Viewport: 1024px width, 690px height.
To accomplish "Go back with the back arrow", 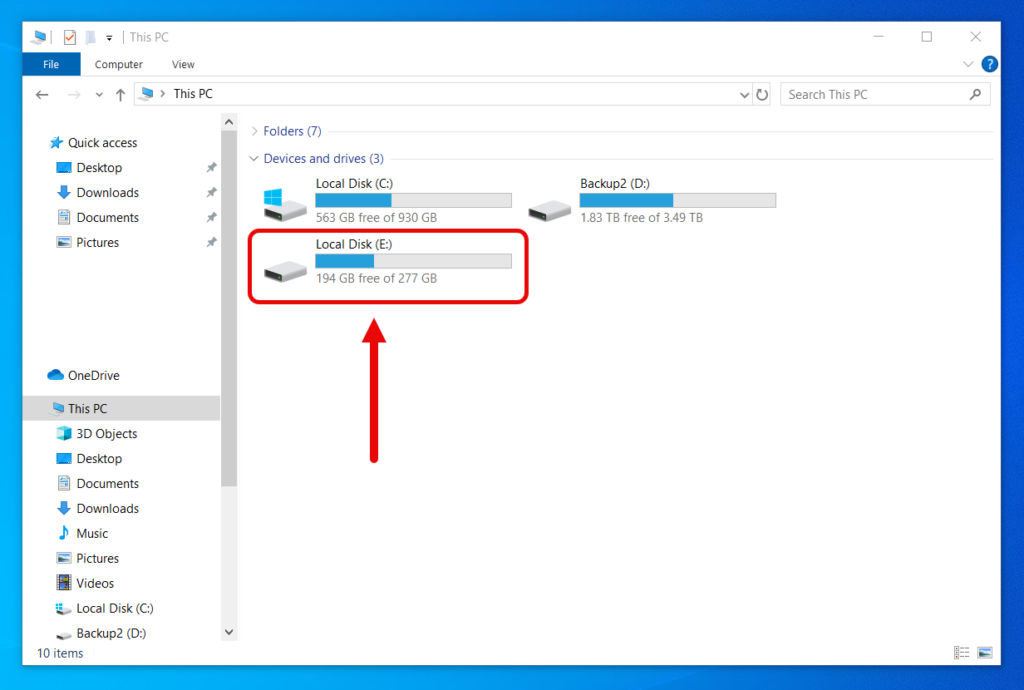I will [x=42, y=95].
